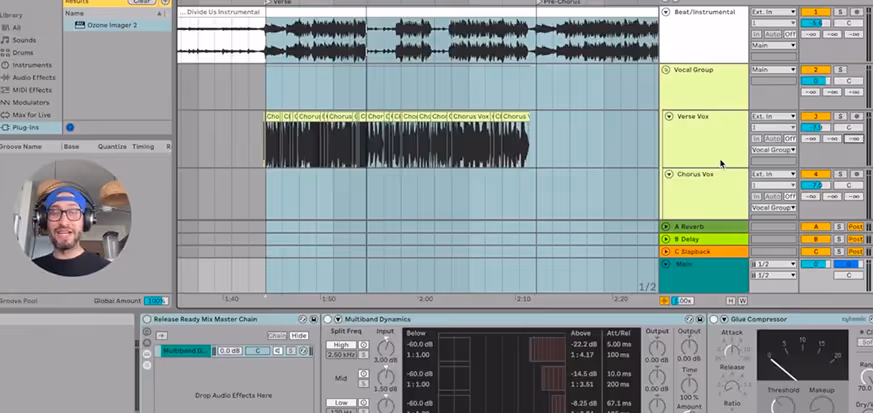Toggle Beat/Instrumental track activator 1
The width and height of the screenshot is (873, 413).
816,12
